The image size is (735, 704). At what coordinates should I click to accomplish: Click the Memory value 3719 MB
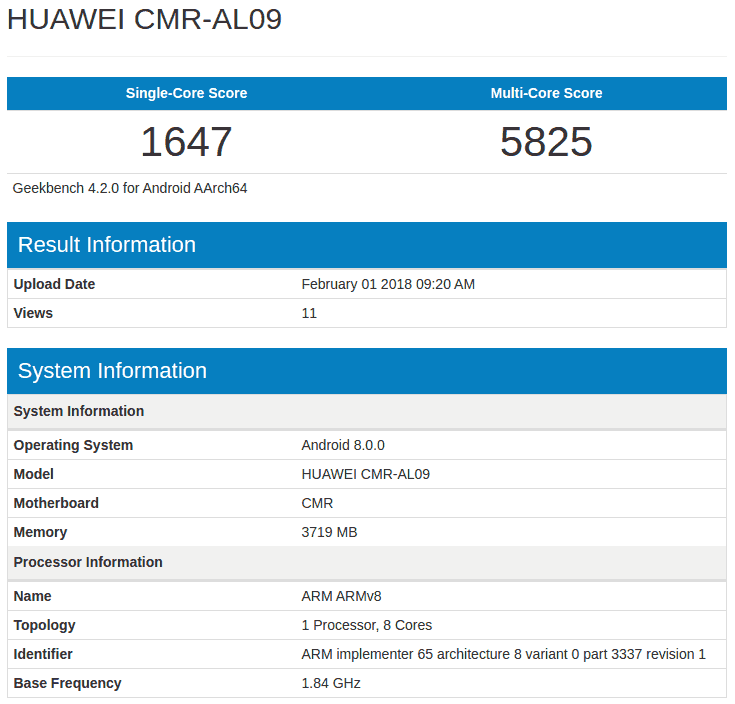329,532
